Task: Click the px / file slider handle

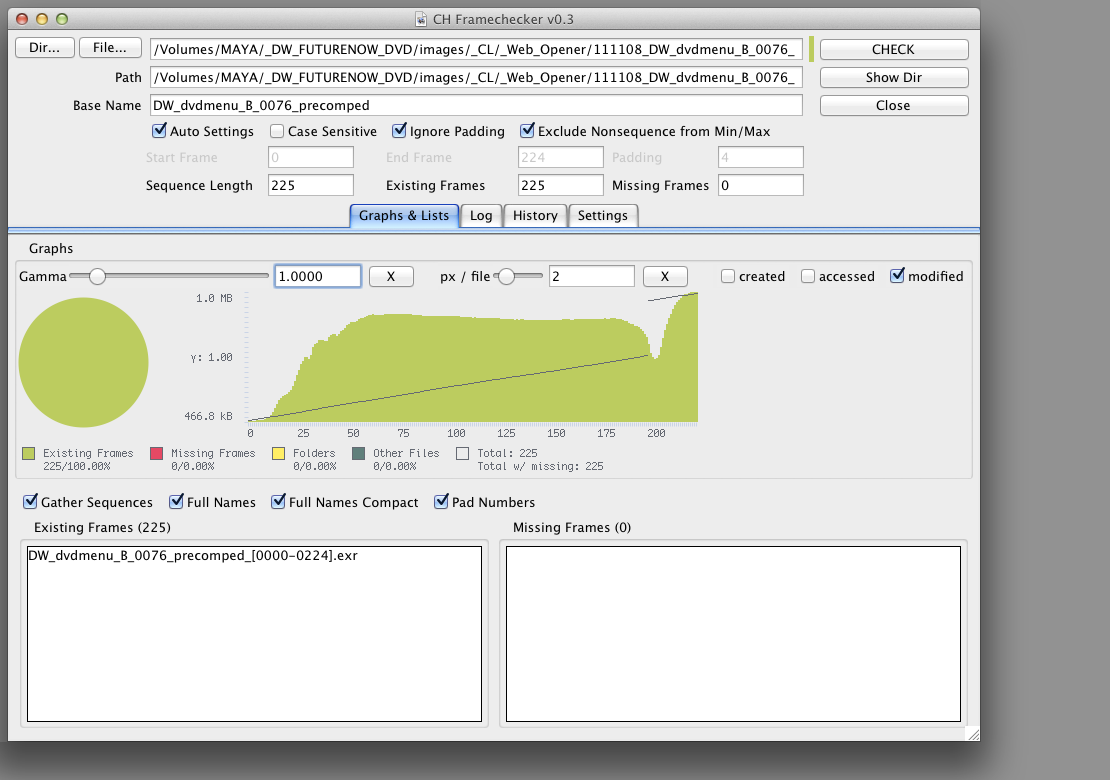Action: click(506, 276)
